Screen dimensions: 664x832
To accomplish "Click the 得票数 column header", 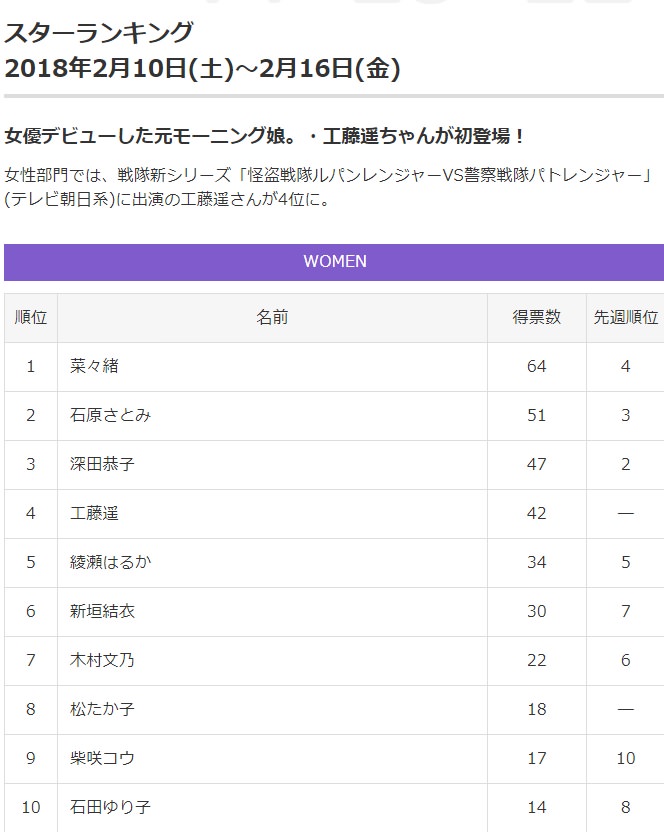I will point(537,318).
